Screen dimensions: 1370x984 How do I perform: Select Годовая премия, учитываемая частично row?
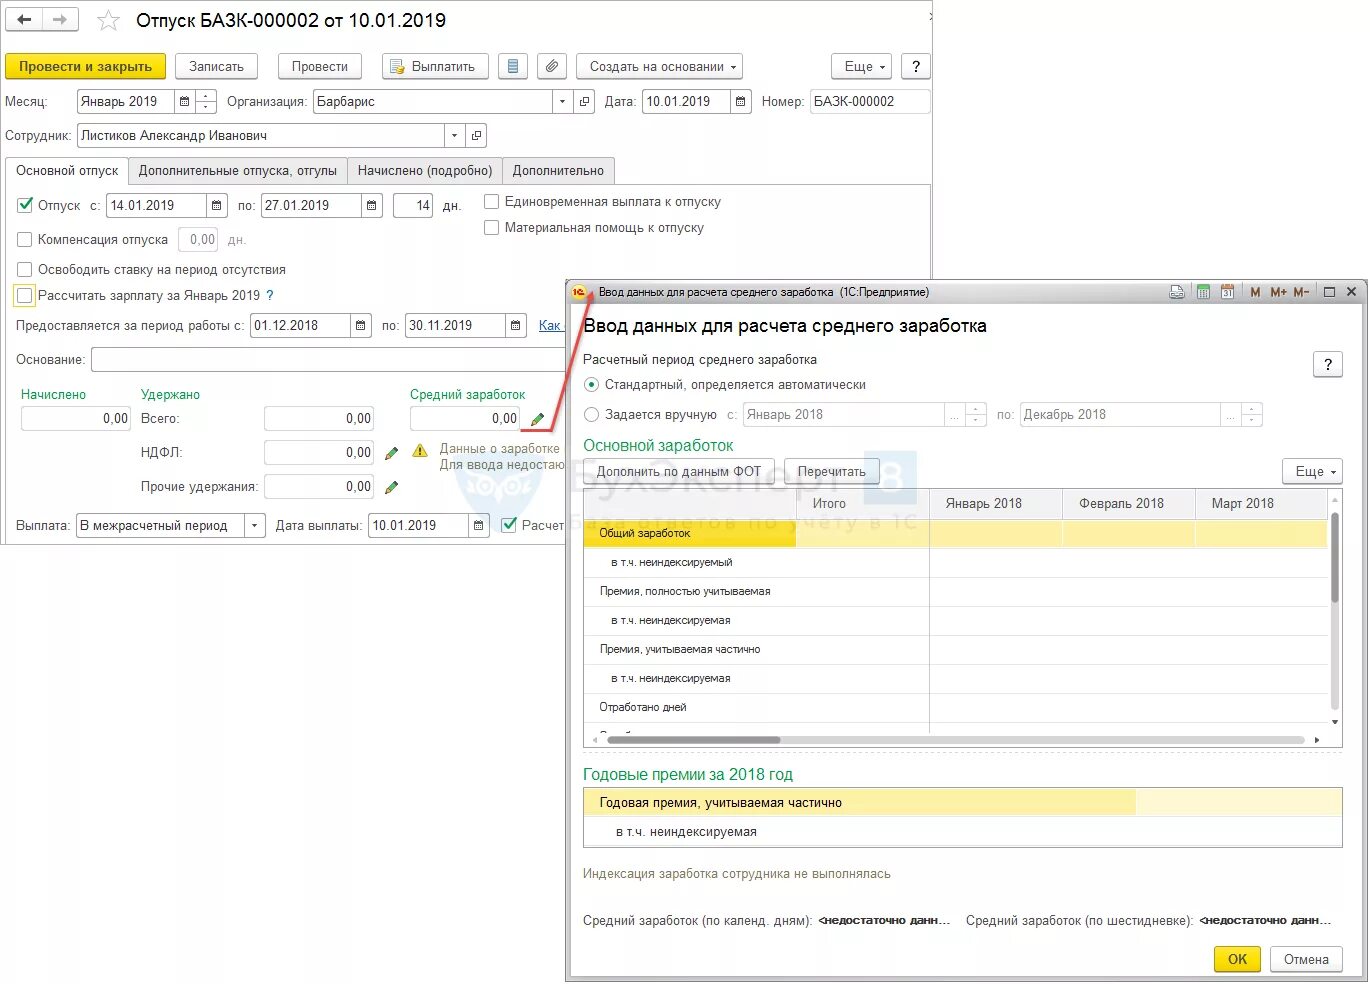tap(962, 802)
